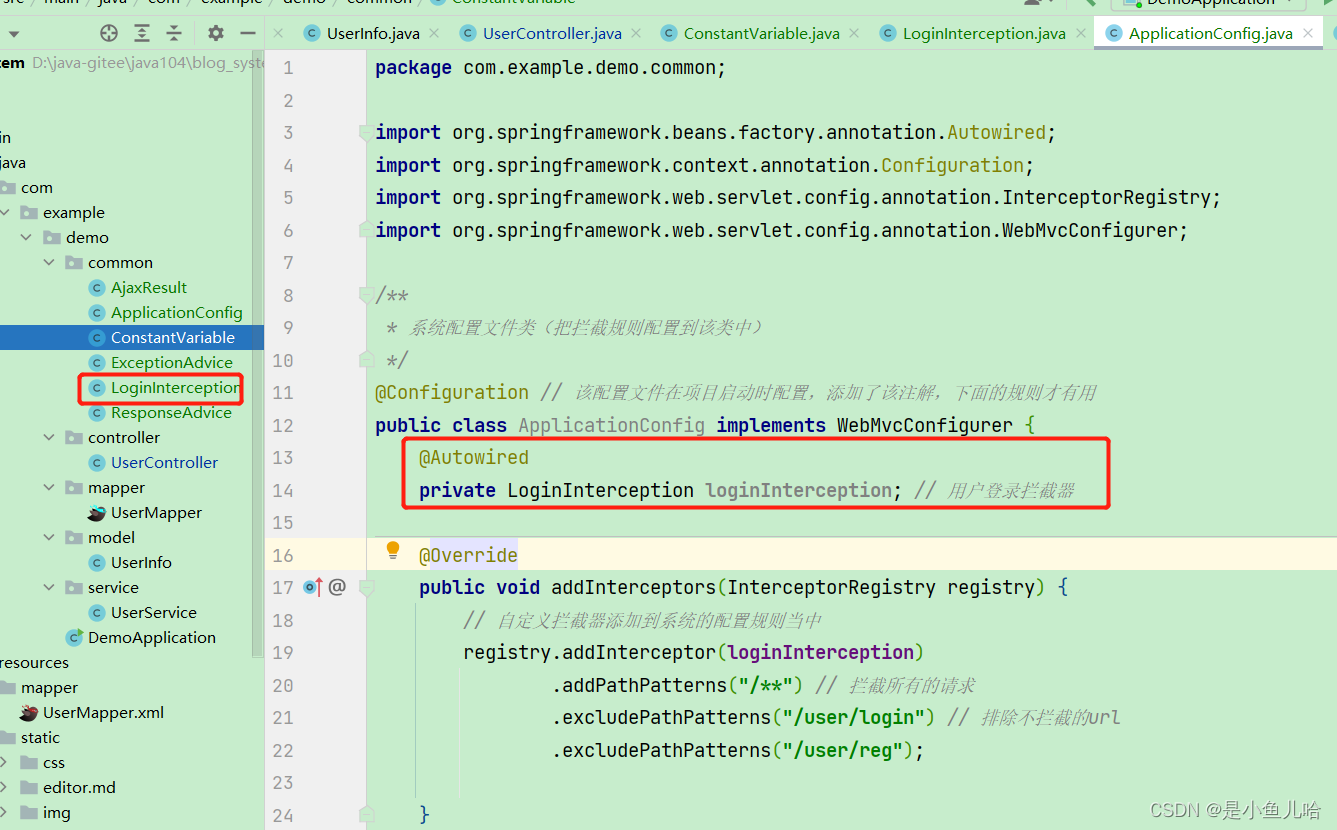Viewport: 1337px width, 830px height.
Task: Close the UserInfo.java tab
Action: pos(434,33)
